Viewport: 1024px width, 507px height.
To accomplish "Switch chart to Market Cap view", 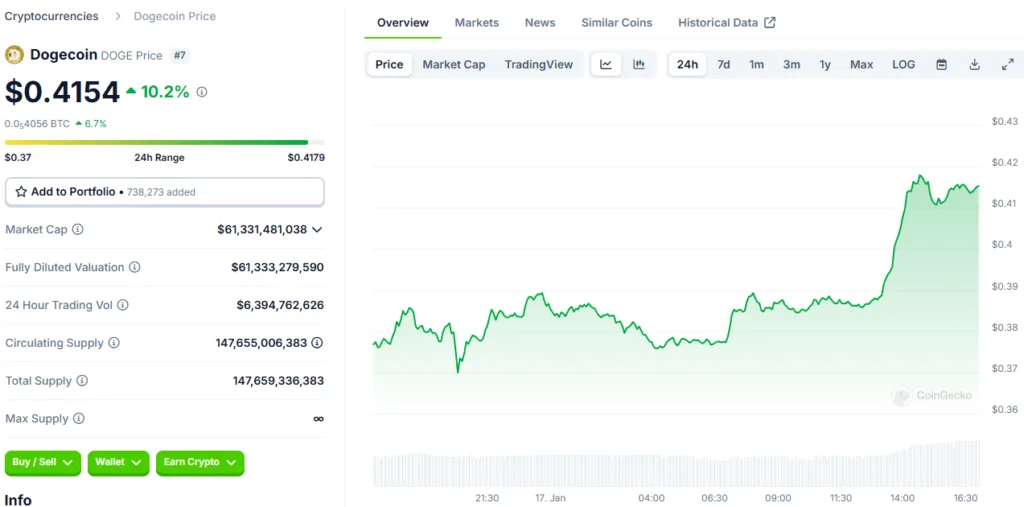I will tap(454, 64).
